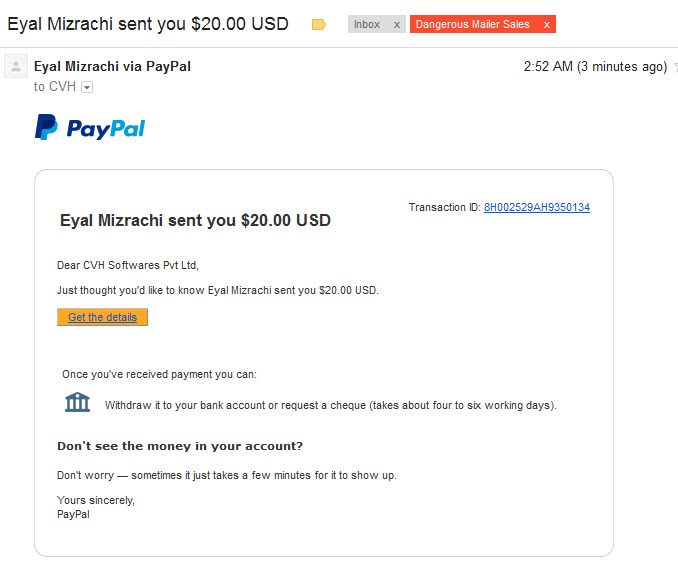Click 'Don't see the money' heading
Screen dimensions: 678x580
pyautogui.click(x=180, y=446)
